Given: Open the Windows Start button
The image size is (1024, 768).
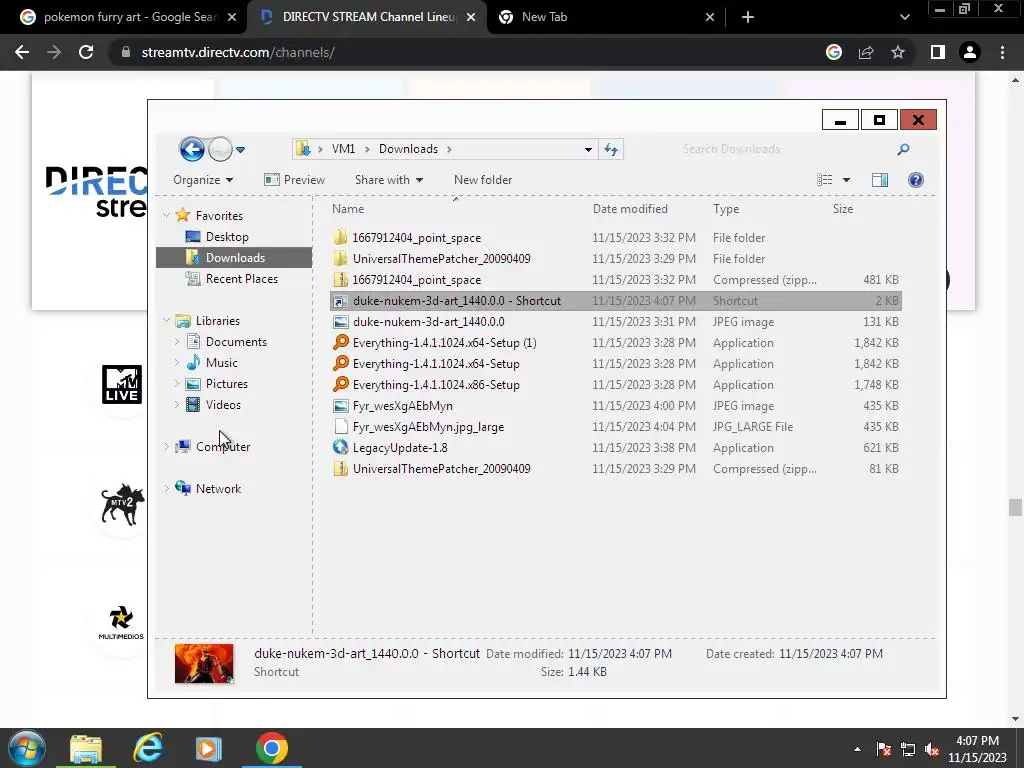Looking at the screenshot, I should click(27, 748).
